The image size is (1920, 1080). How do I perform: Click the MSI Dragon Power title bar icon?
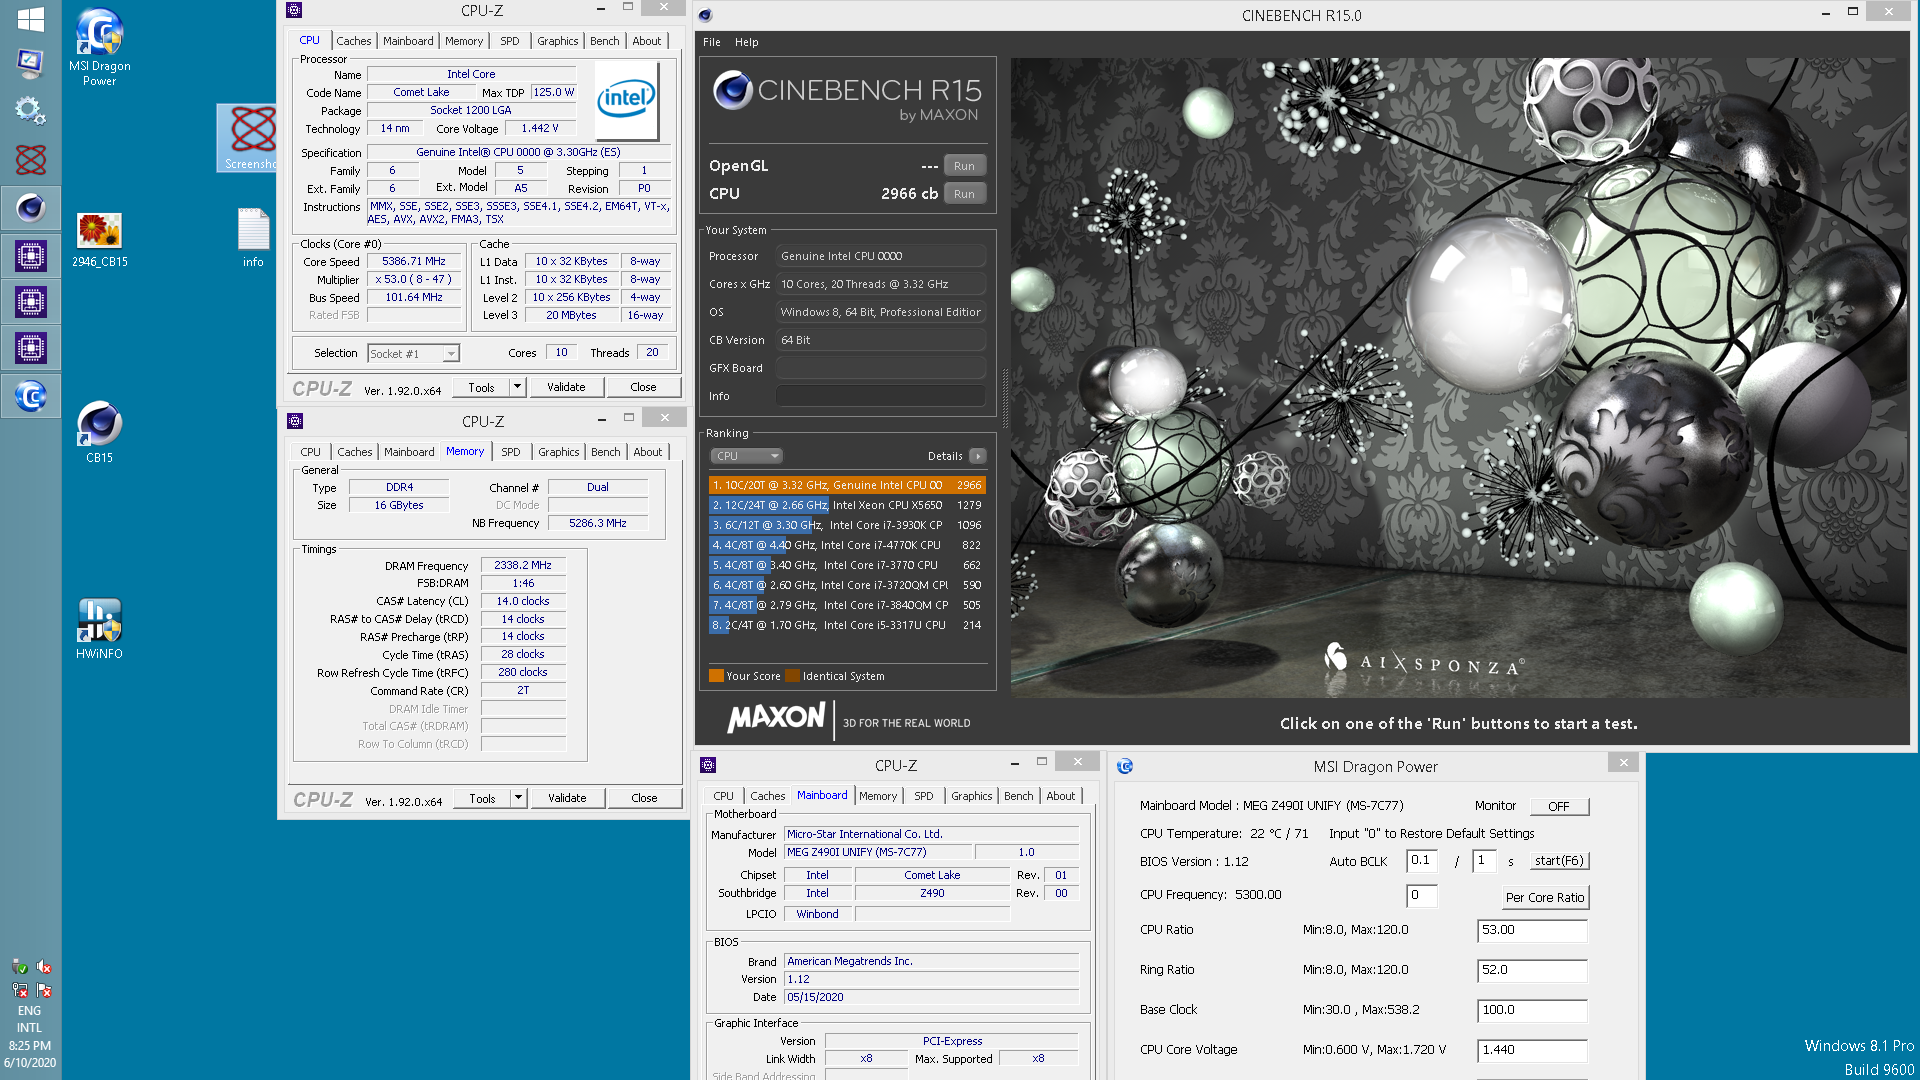tap(1125, 766)
